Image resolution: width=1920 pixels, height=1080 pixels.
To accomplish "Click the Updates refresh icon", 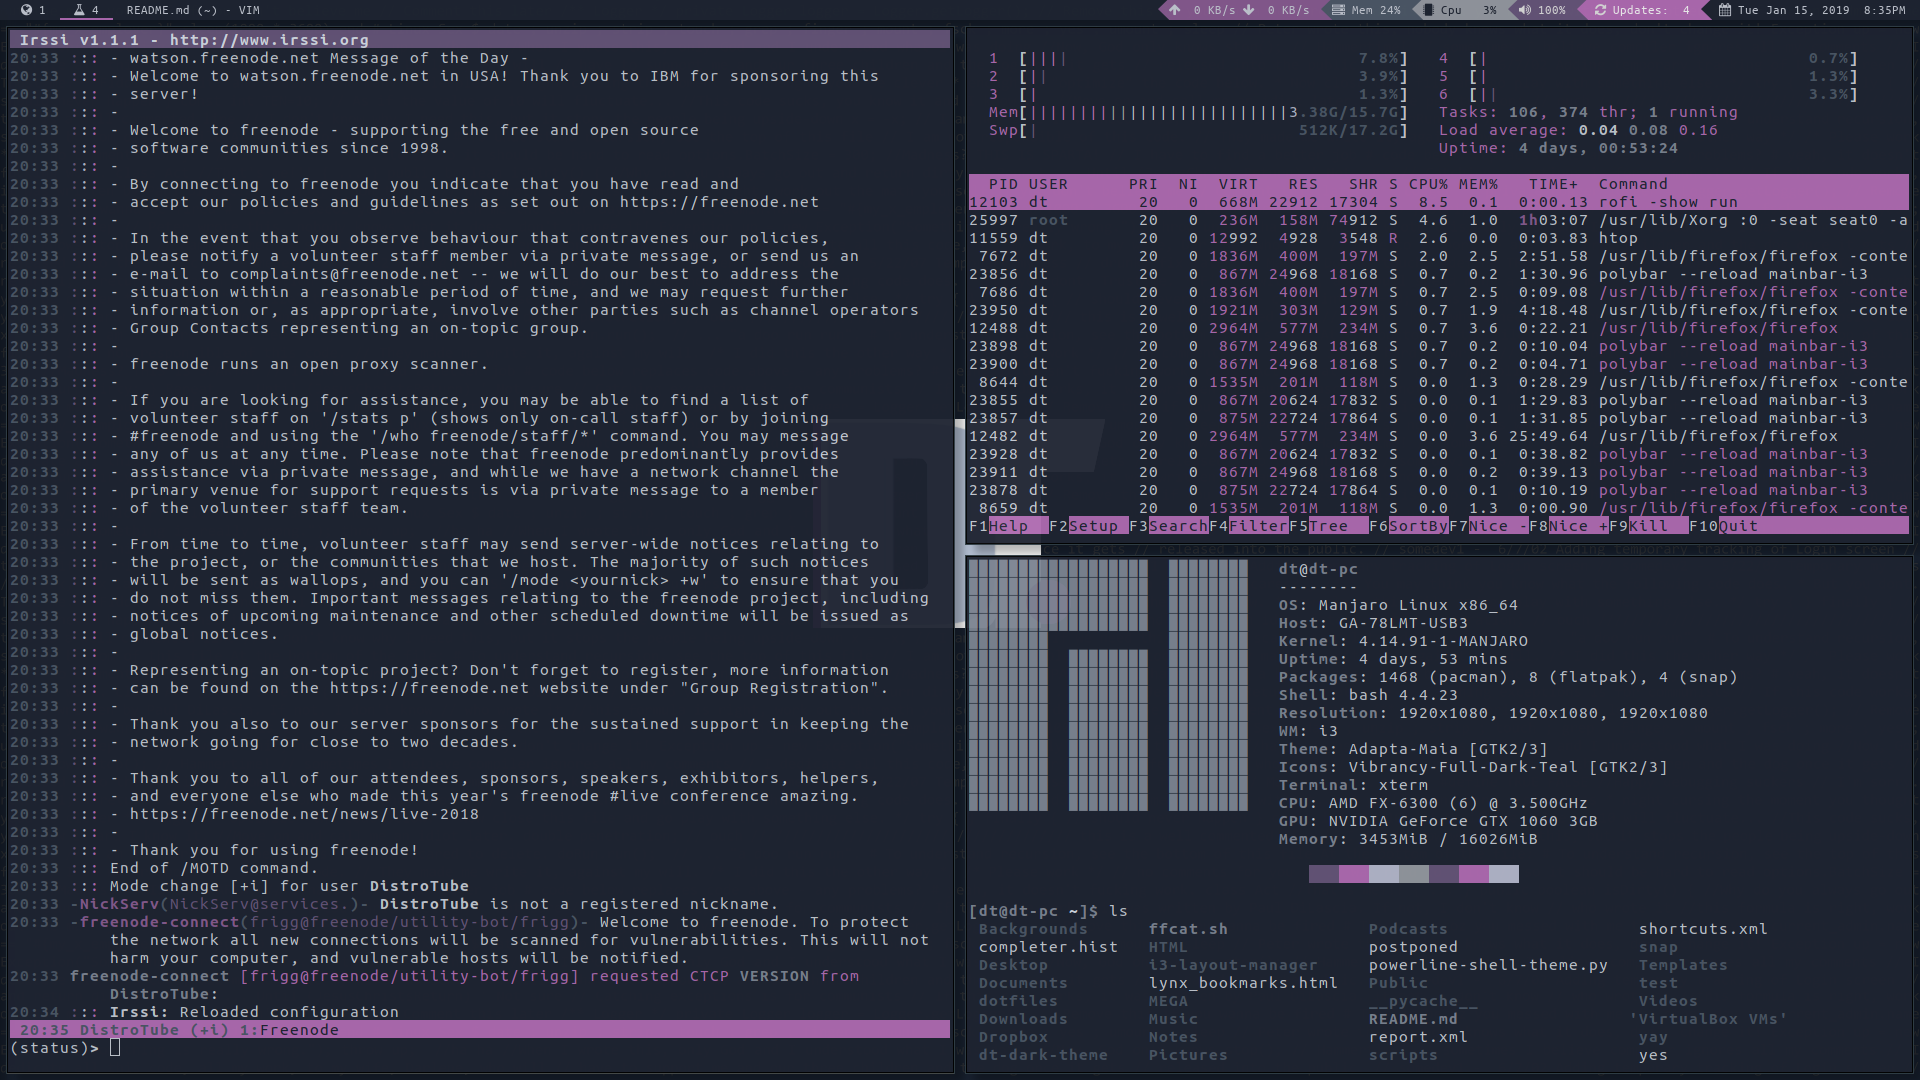I will pyautogui.click(x=1600, y=10).
